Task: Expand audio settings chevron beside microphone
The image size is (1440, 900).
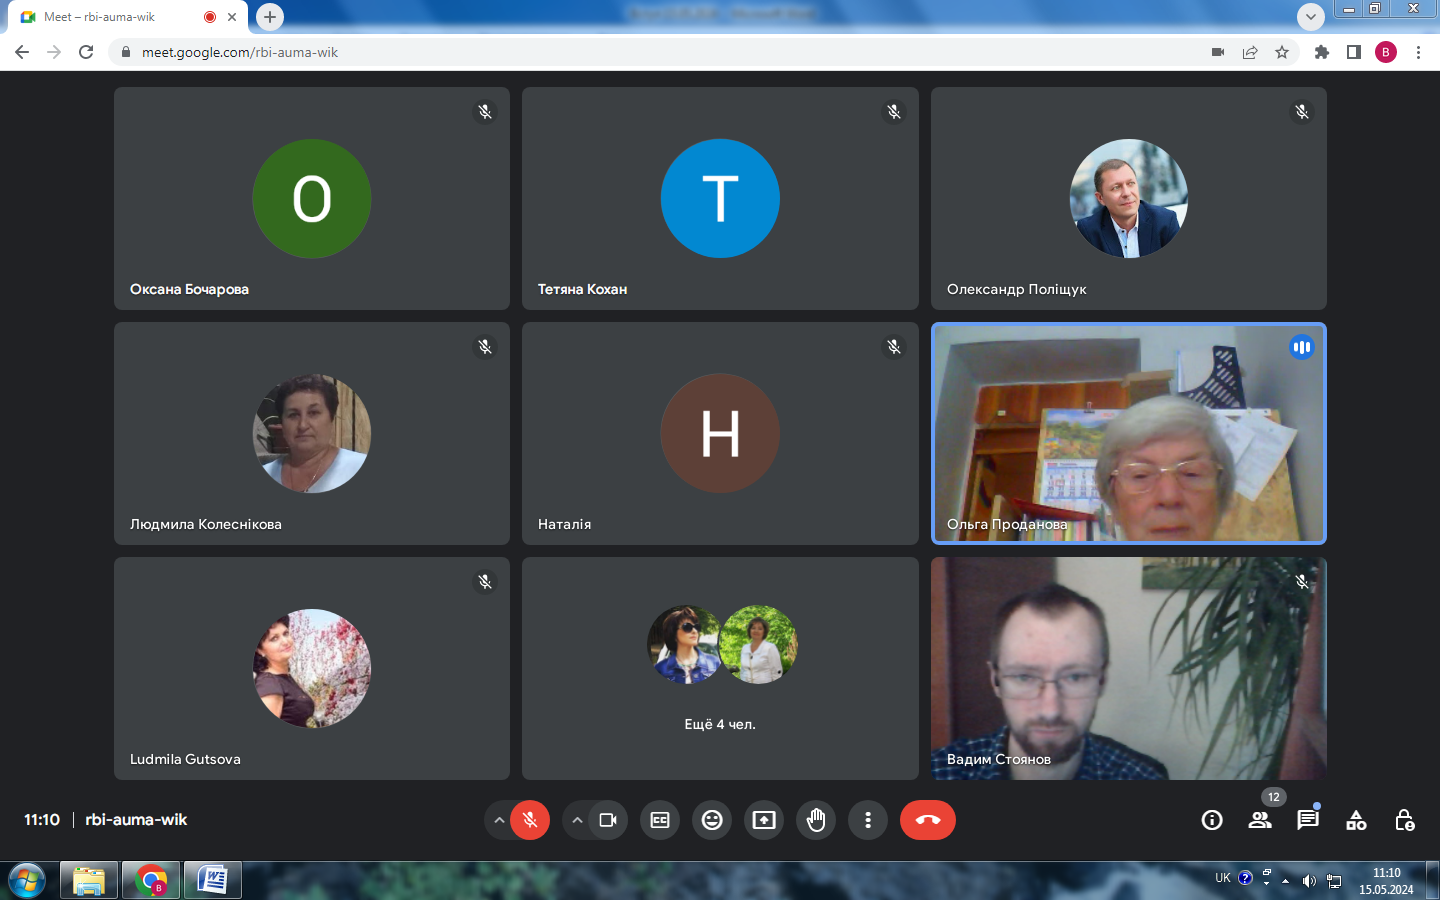Action: [498, 820]
